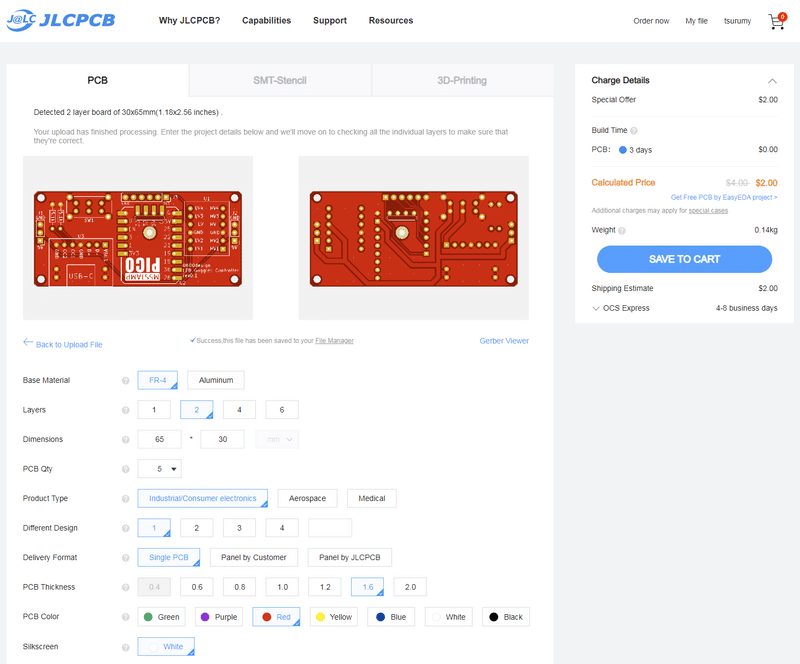The image size is (800, 664).
Task: Open the Support menu
Action: click(330, 20)
